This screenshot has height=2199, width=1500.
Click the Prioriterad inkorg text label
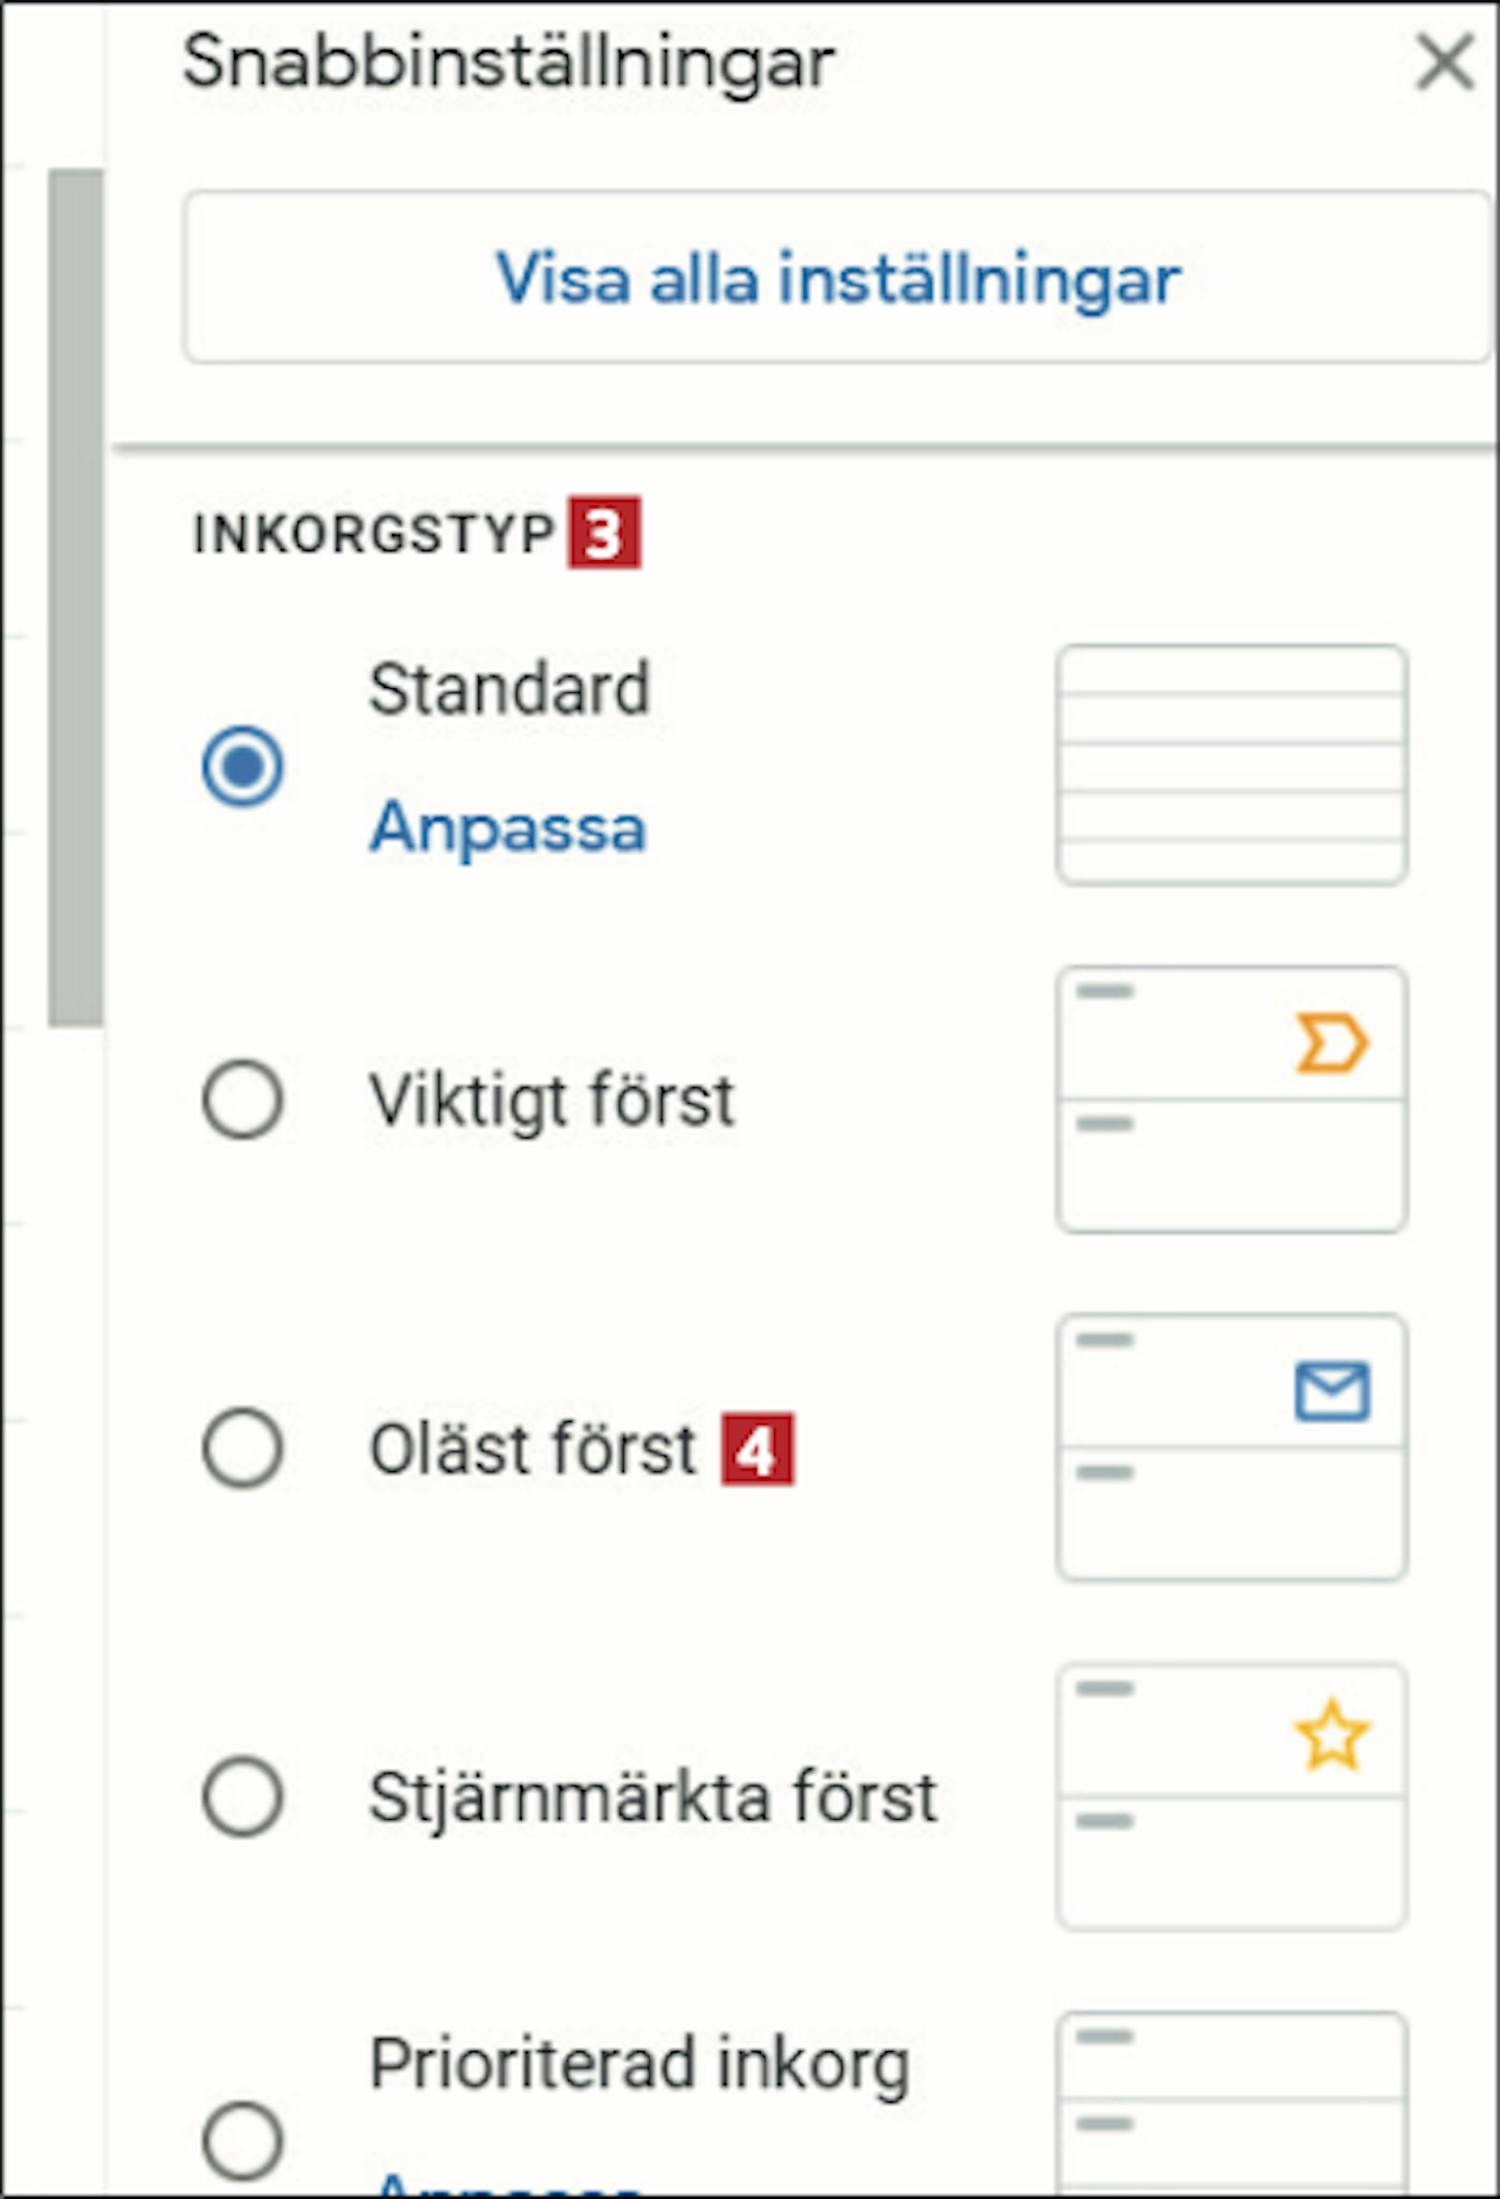coord(639,2064)
